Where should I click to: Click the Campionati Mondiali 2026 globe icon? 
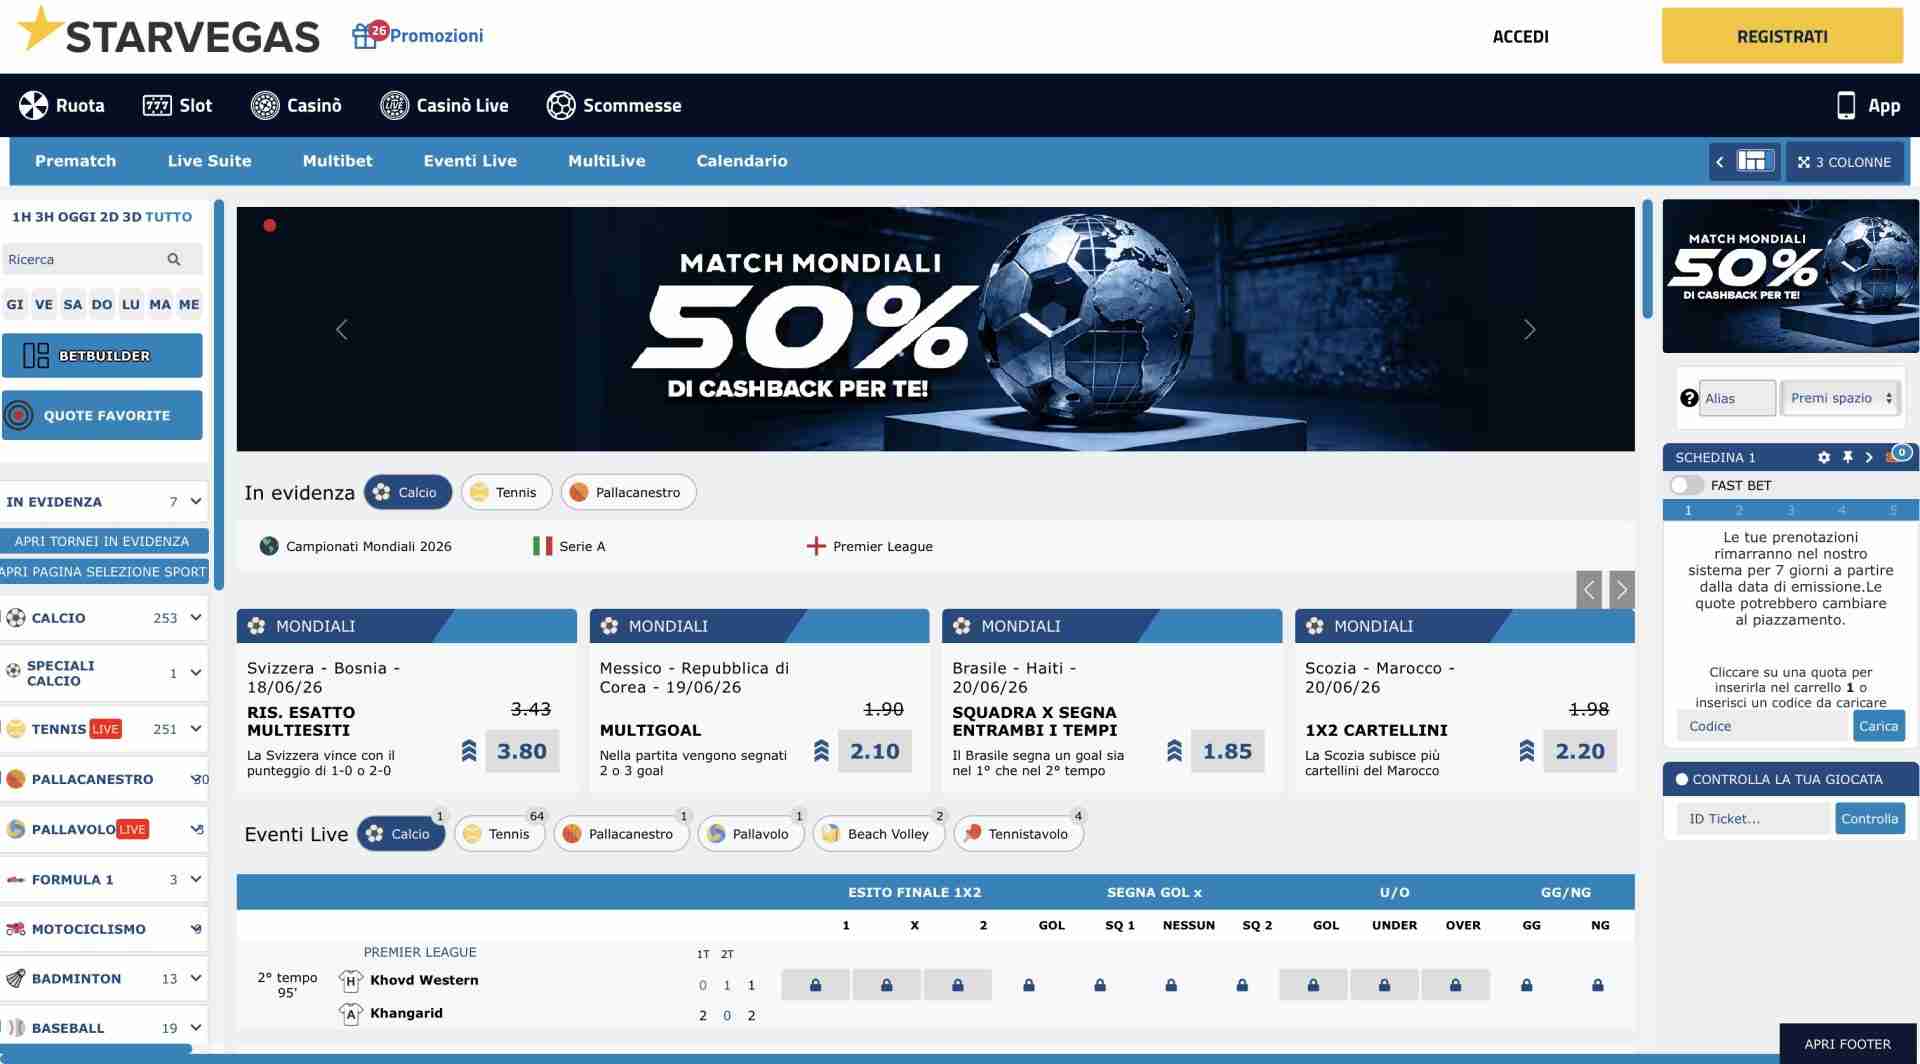click(x=269, y=546)
